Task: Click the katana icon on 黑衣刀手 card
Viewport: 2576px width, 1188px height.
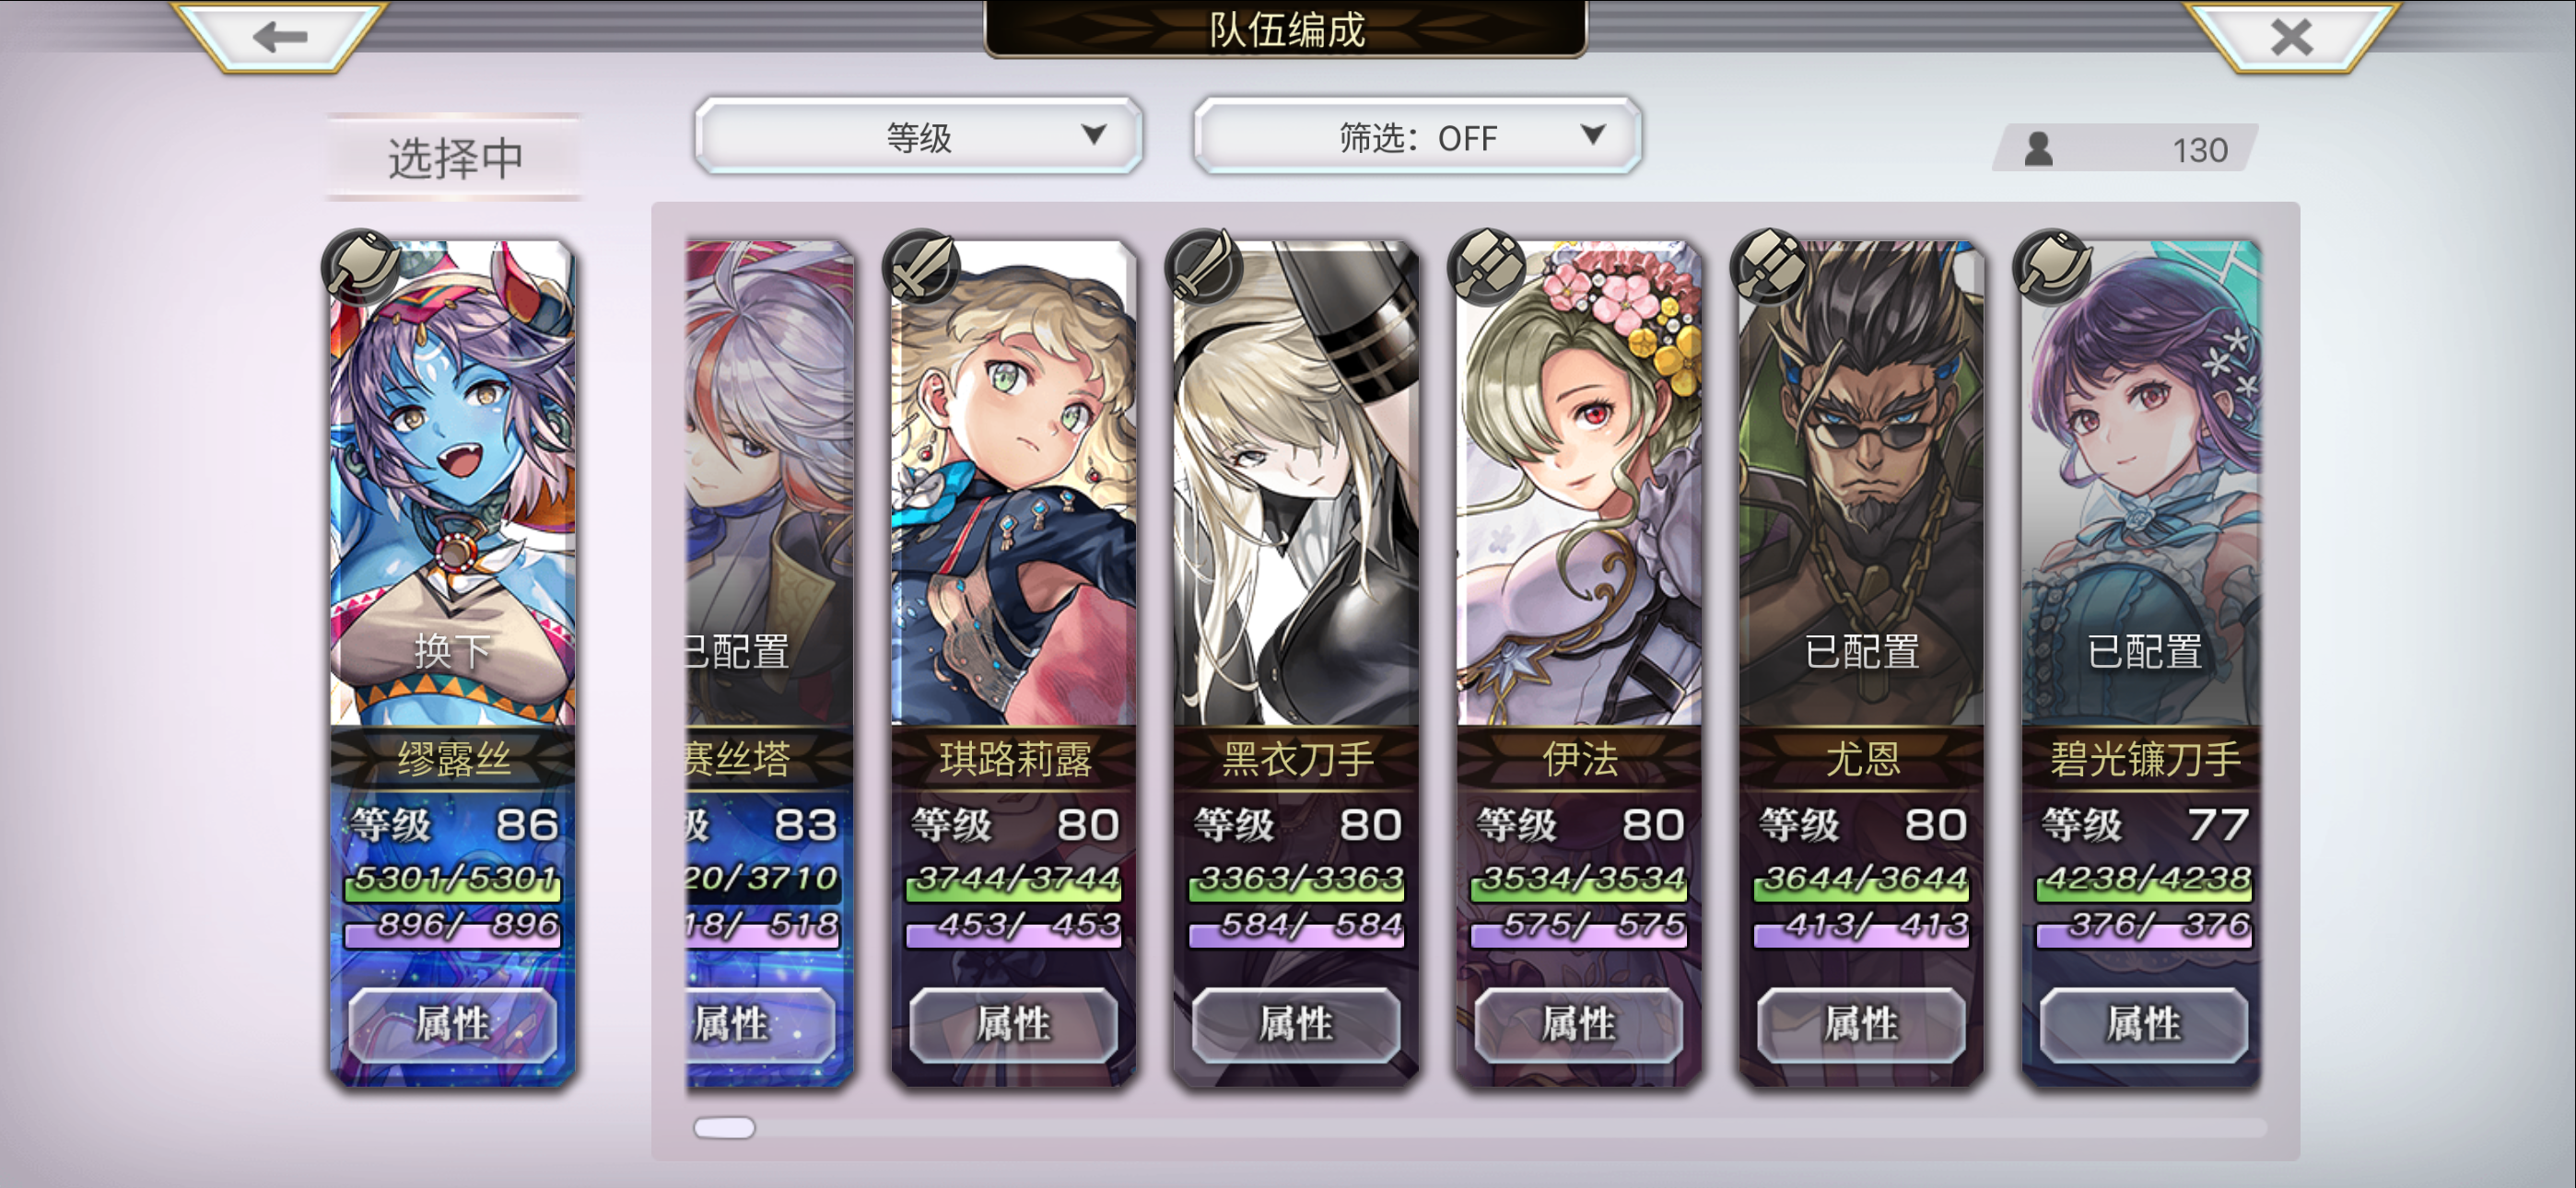Action: (x=1203, y=267)
